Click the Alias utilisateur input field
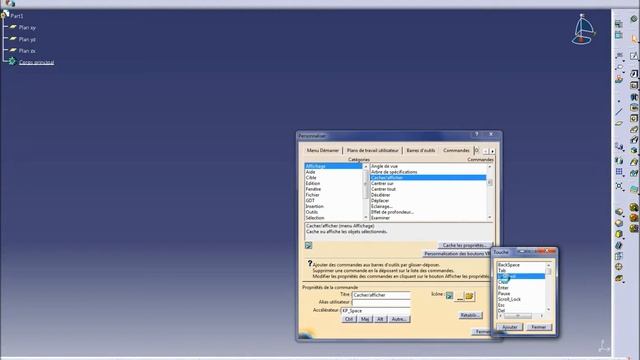Image resolution: width=640 pixels, height=360 pixels. tap(381, 303)
